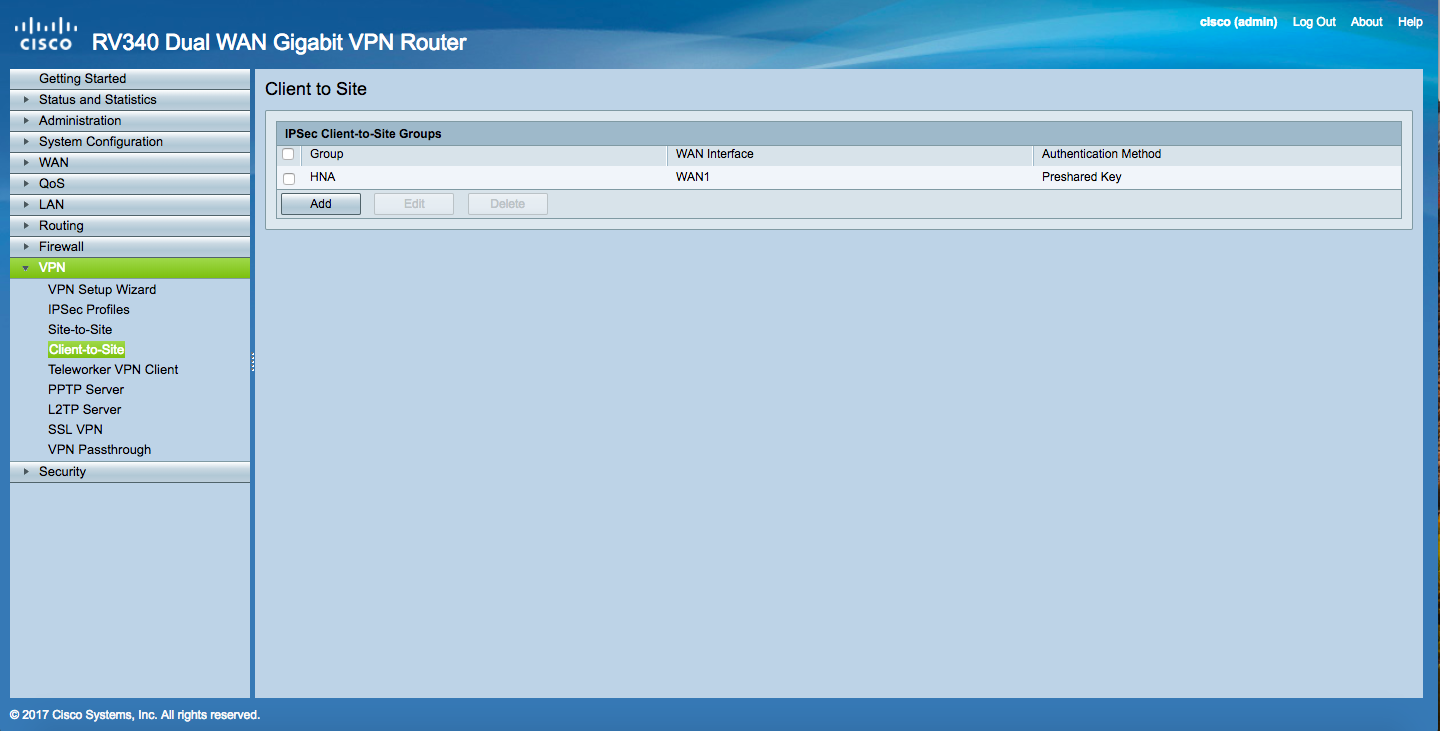Expand the Administration arrow
The image size is (1440, 731).
click(x=26, y=121)
